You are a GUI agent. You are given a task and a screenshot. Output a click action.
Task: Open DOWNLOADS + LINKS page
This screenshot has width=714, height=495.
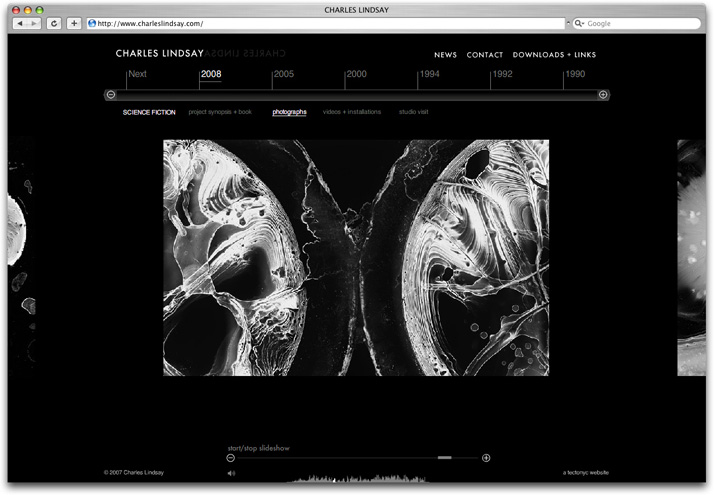tap(554, 55)
